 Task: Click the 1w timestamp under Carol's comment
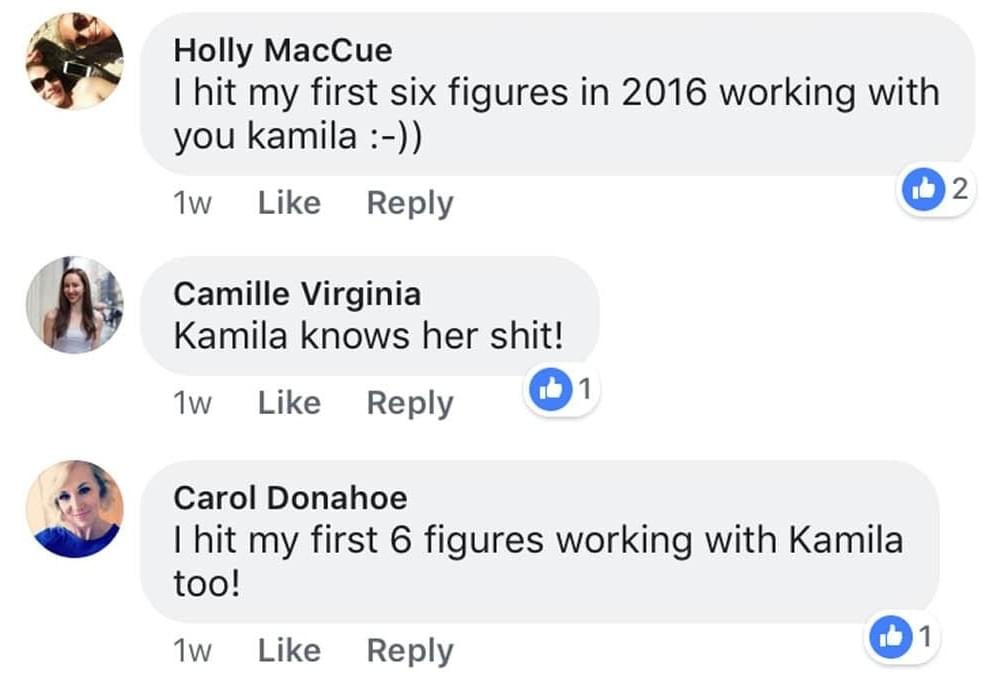click(192, 651)
